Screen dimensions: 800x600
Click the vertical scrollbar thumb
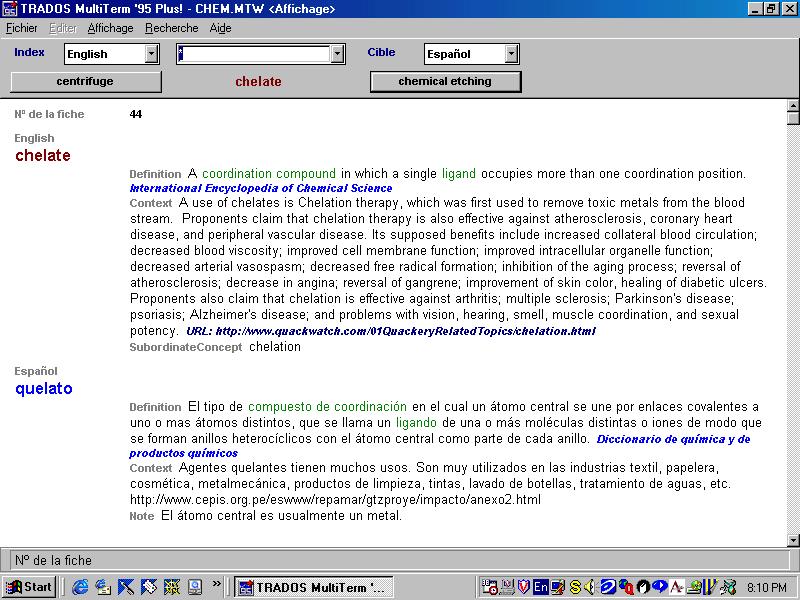coord(793,118)
